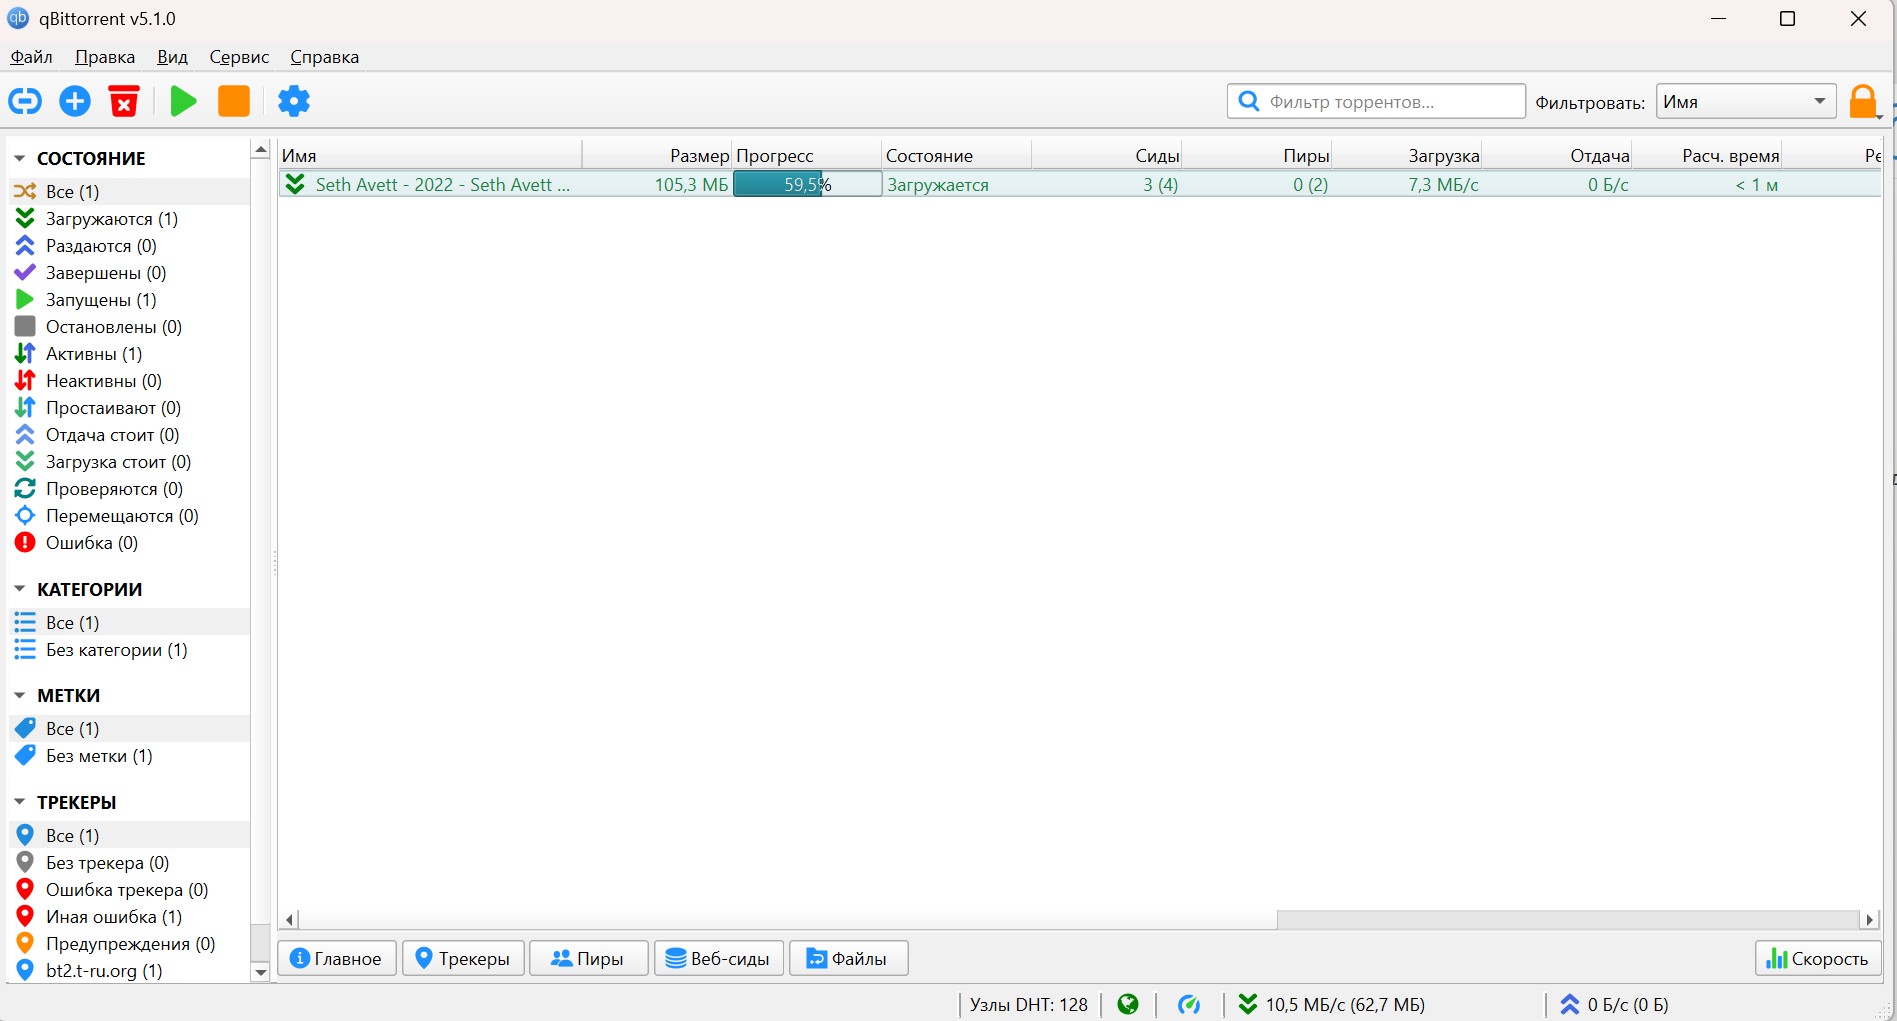Open settings via the blue gear icon

pos(294,101)
